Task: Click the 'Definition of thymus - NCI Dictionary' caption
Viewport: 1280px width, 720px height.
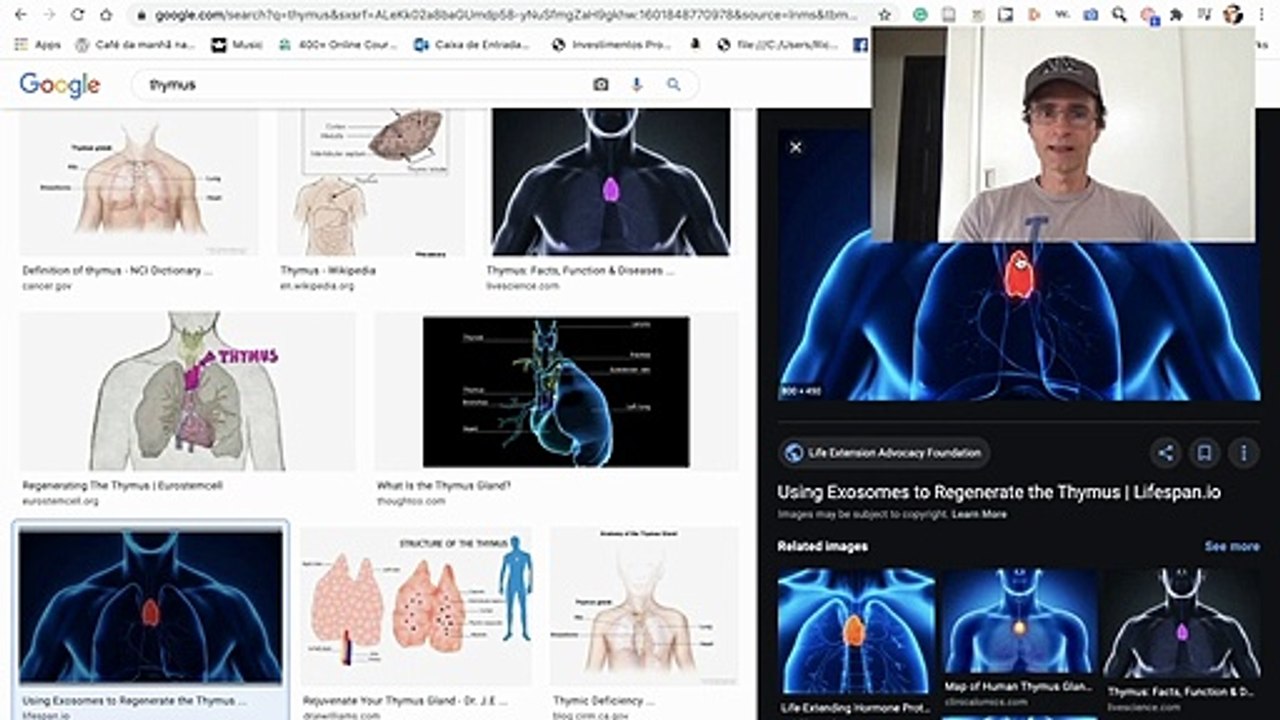Action: 117,271
